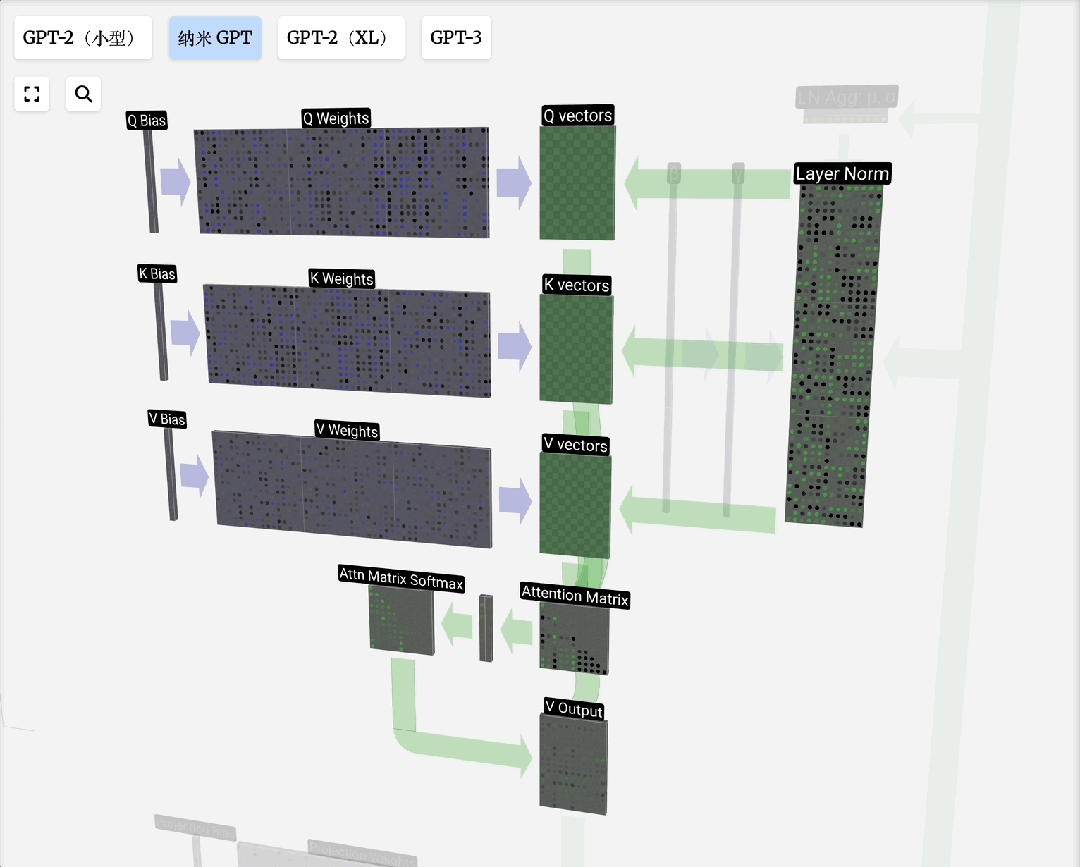Click the V Weights matrix block
Viewport: 1080px width, 867px height.
click(352, 489)
